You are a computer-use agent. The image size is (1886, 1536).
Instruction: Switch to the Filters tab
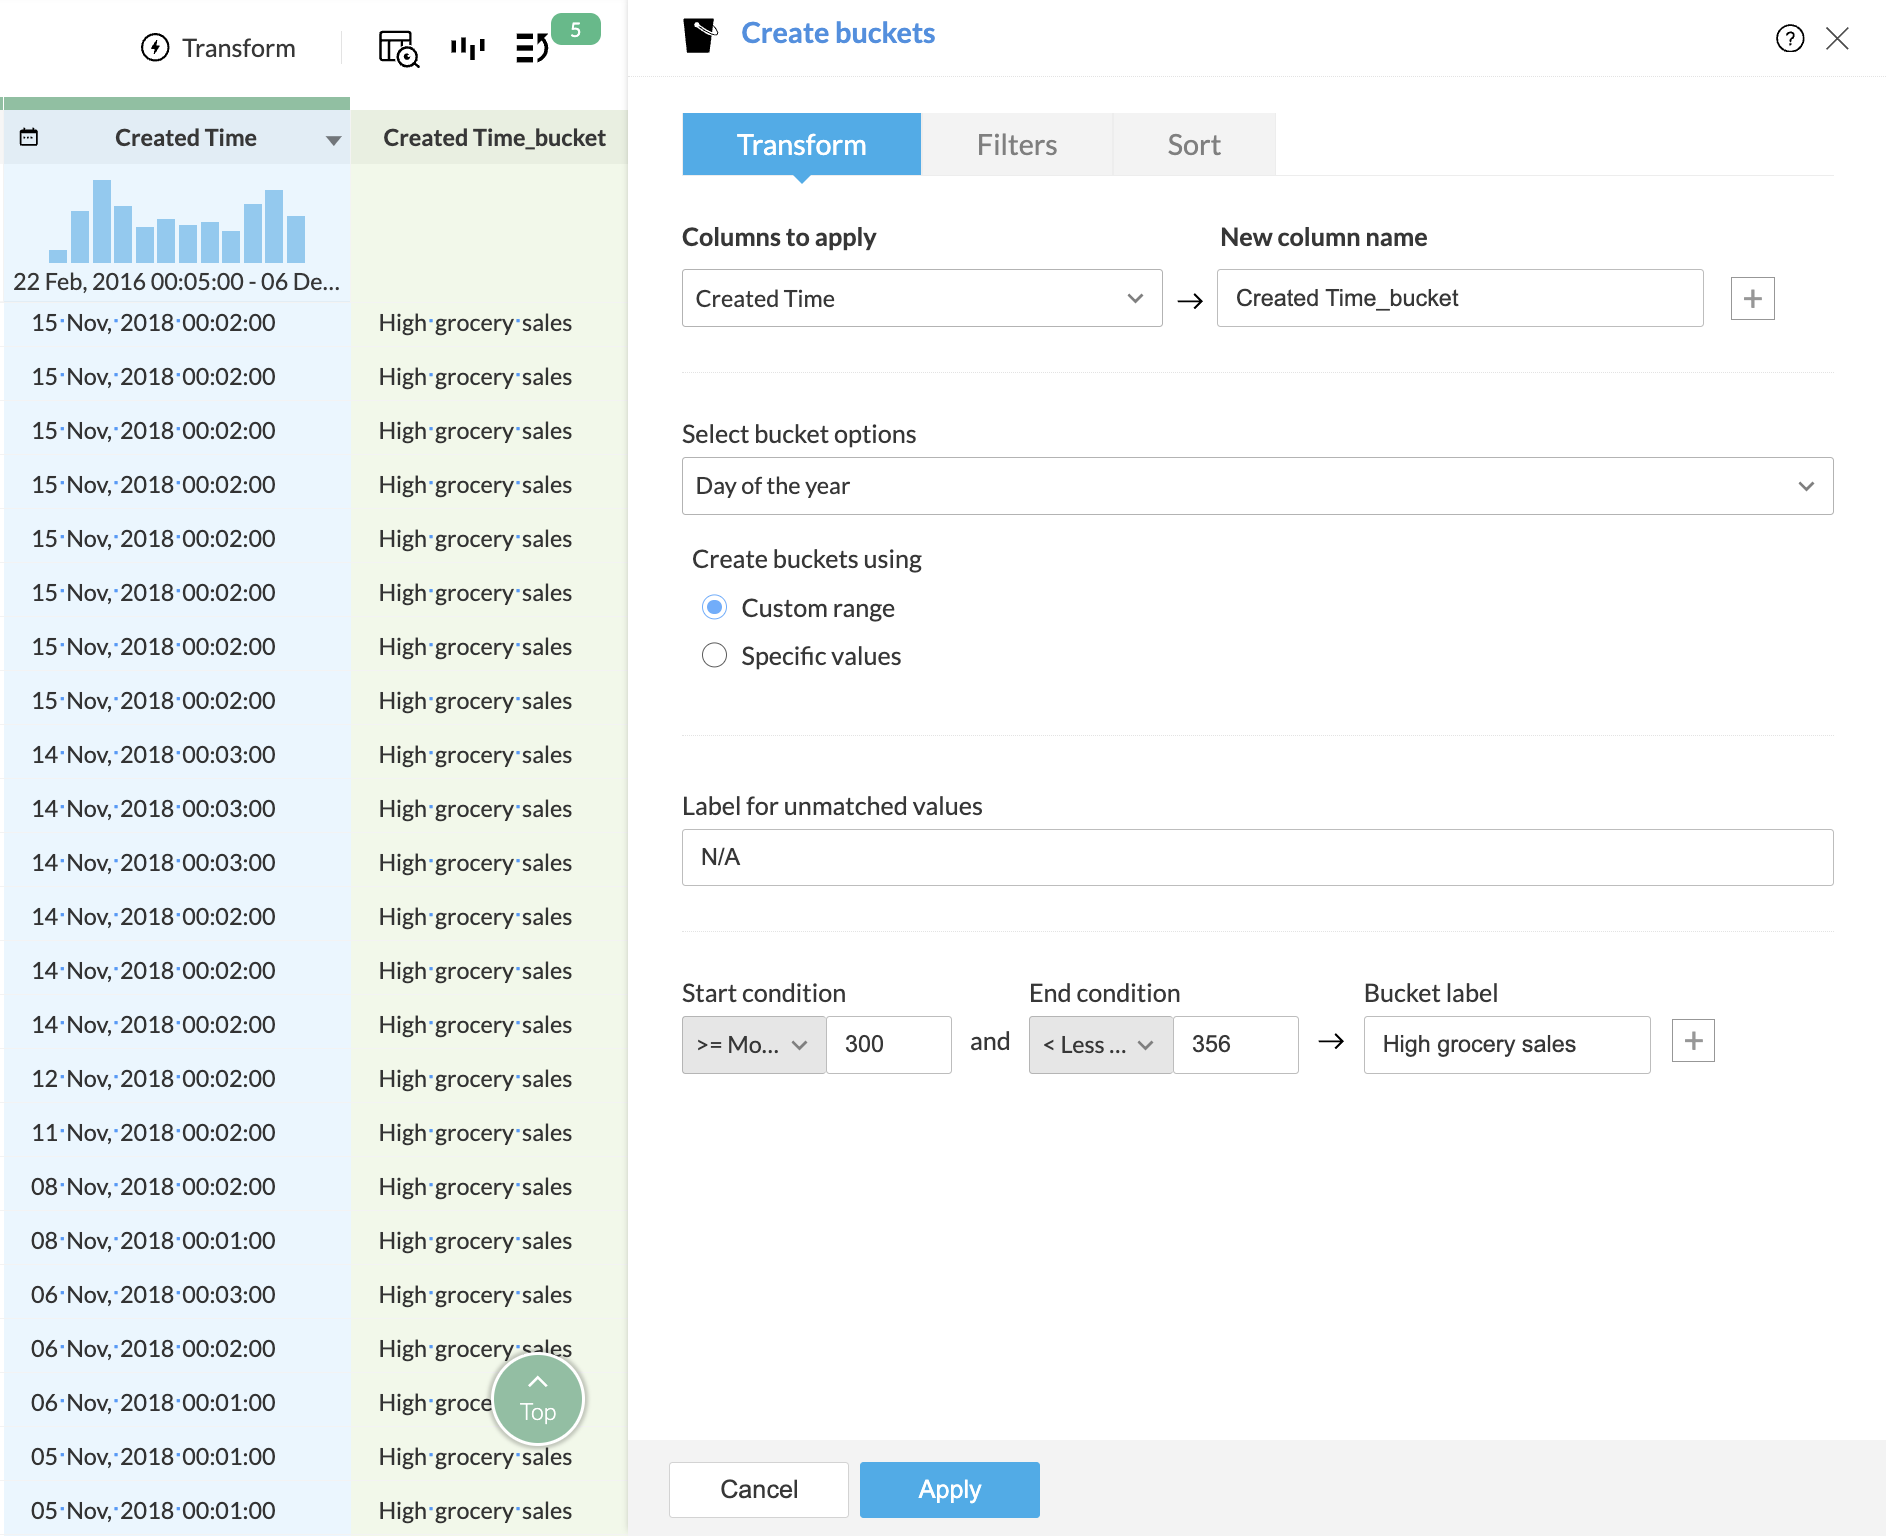pyautogui.click(x=1016, y=145)
